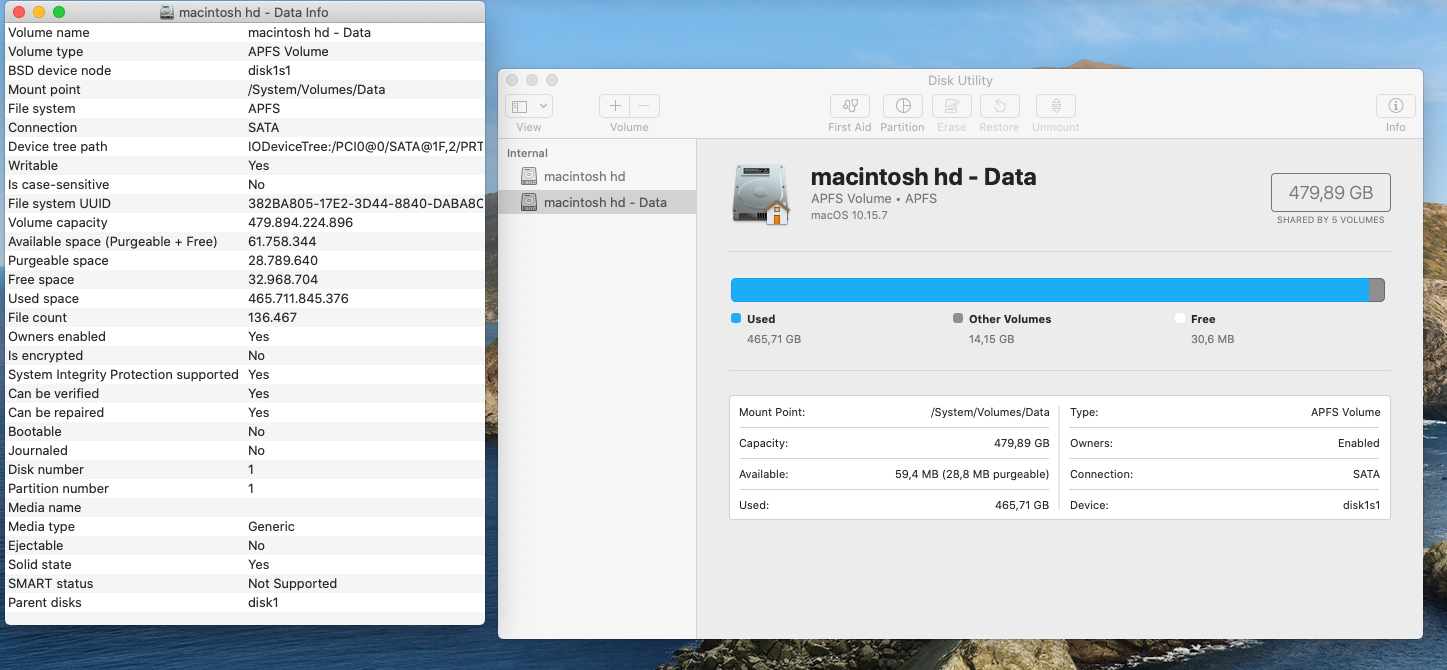Click the "14,15 GB" Other Volumes value
Image resolution: width=1447 pixels, height=670 pixels.
[992, 339]
